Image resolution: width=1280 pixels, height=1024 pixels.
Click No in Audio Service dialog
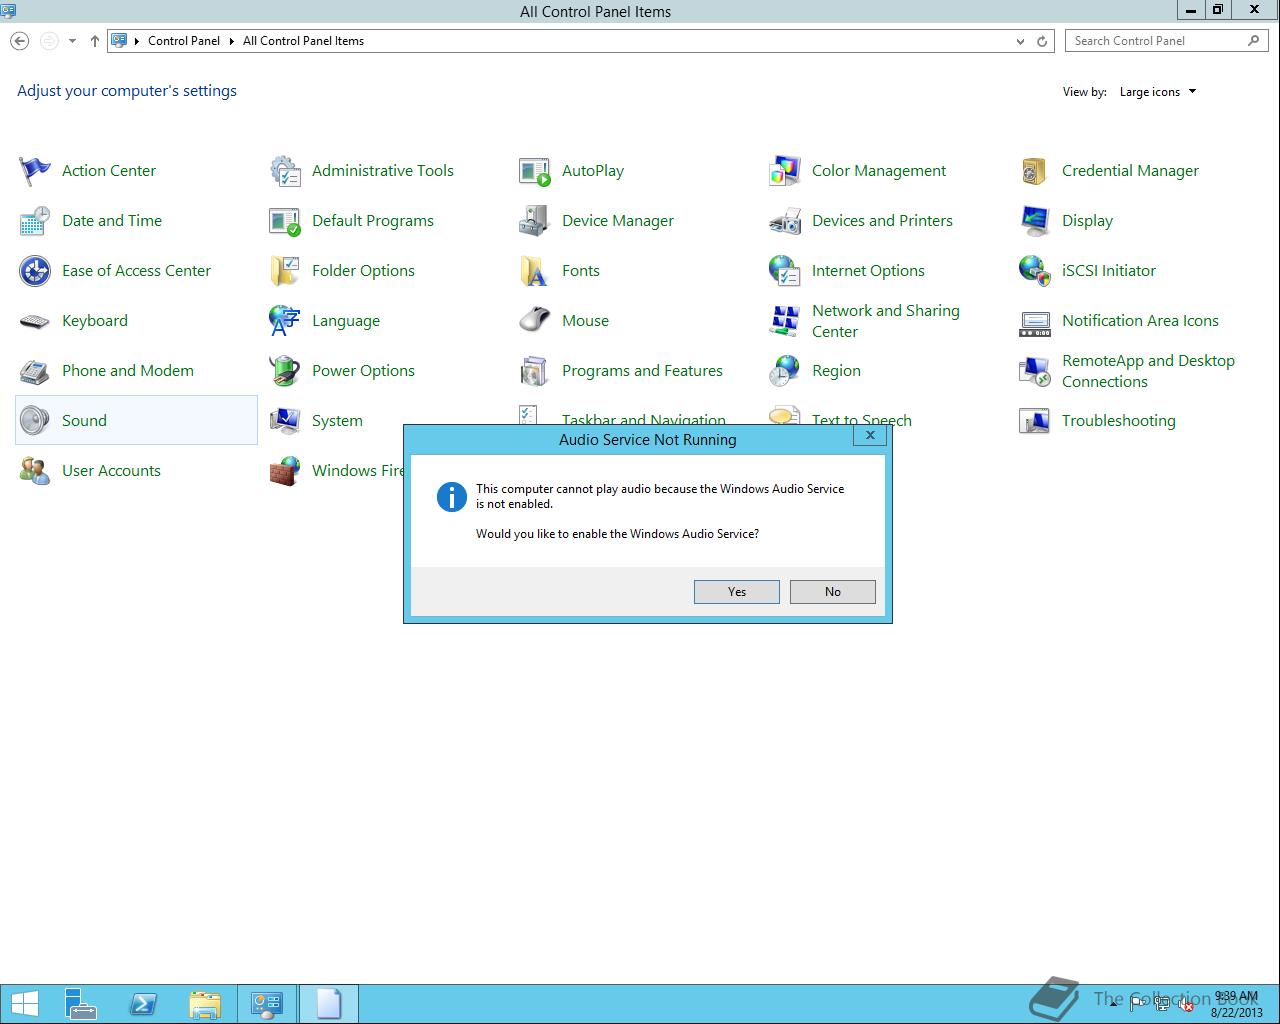click(833, 592)
